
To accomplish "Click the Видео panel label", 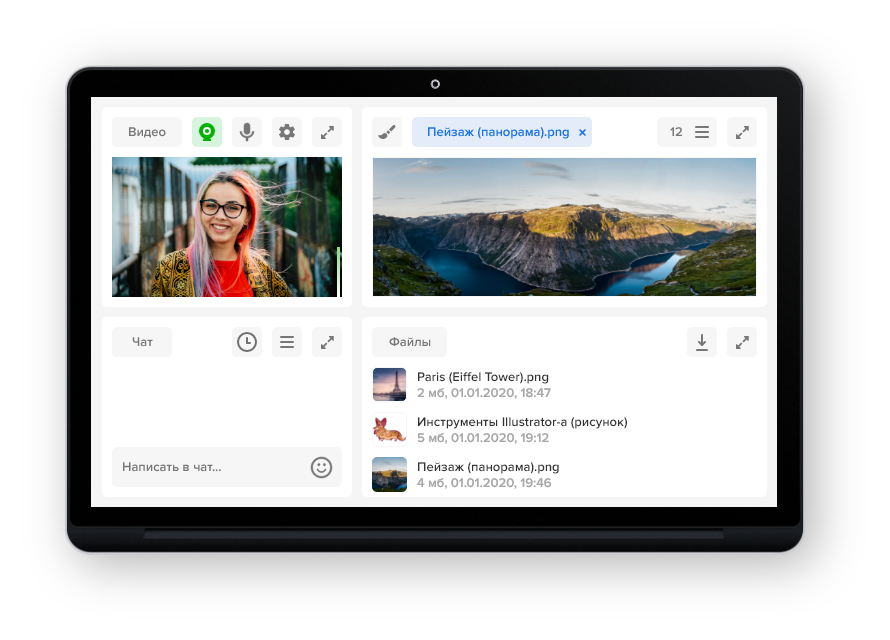I will (x=147, y=132).
